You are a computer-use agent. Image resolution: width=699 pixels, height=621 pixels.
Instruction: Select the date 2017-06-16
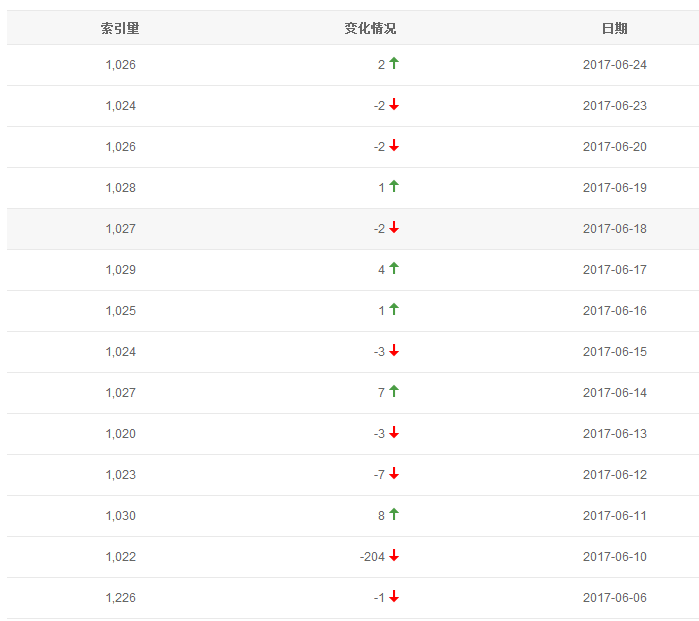coord(615,311)
